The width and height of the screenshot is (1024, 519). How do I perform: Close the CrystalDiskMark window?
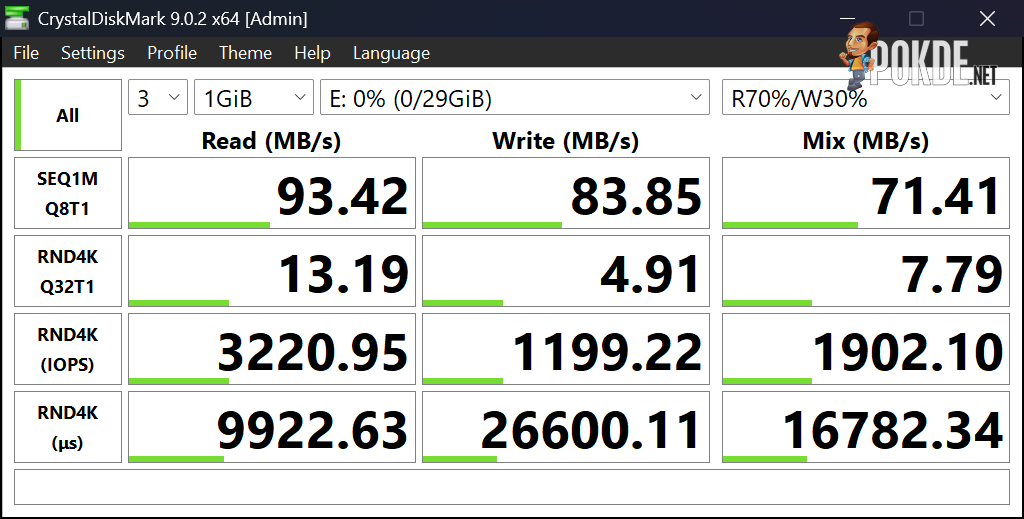[987, 18]
